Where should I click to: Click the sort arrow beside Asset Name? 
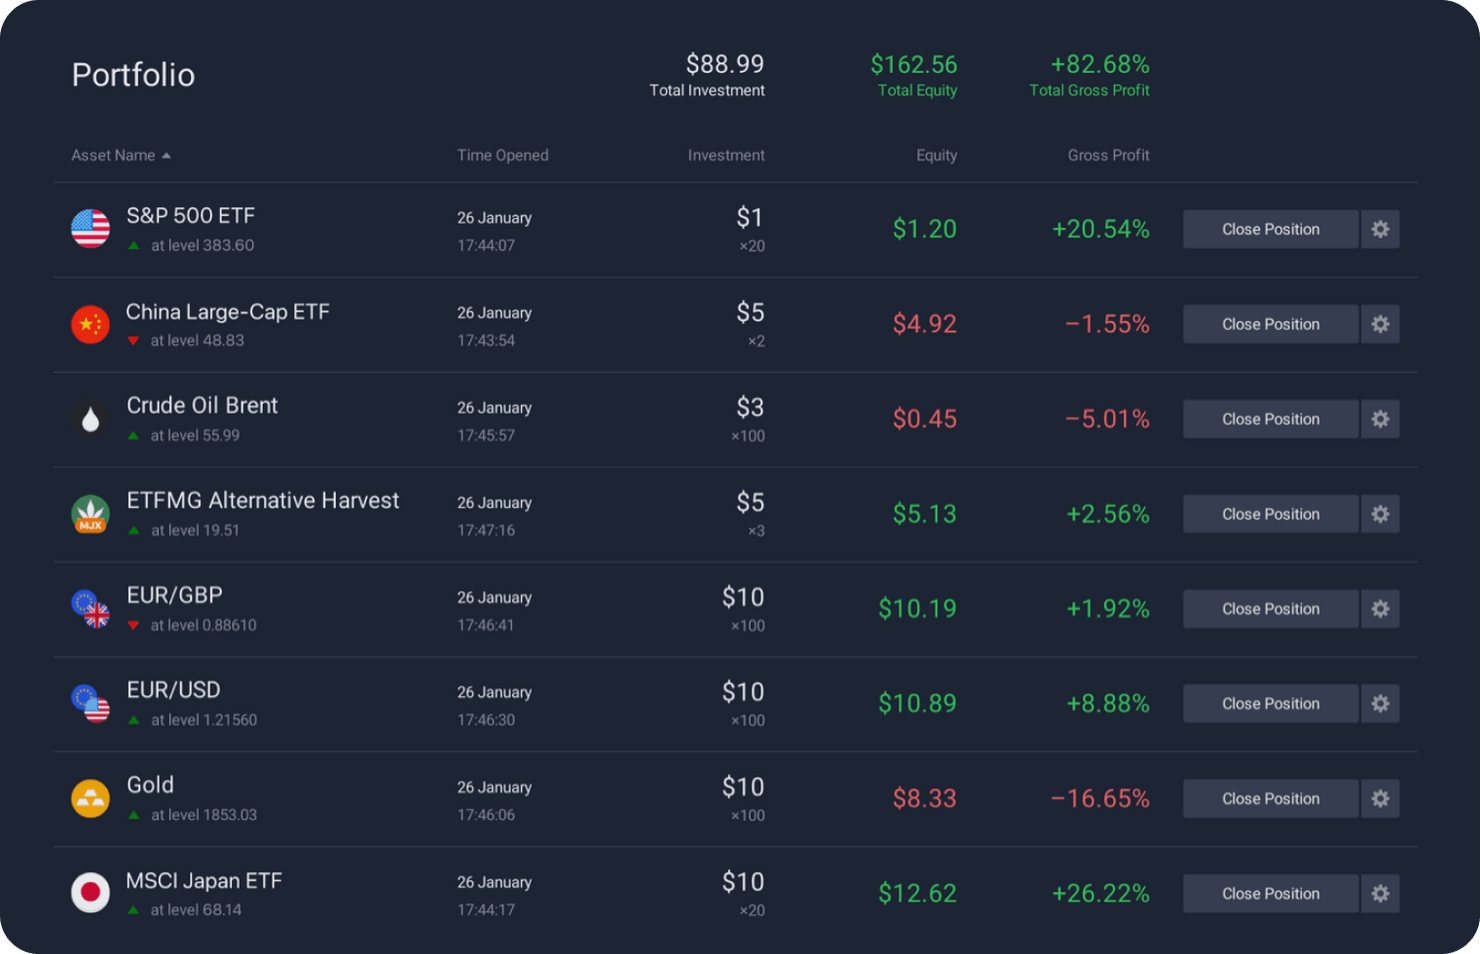pyautogui.click(x=166, y=156)
